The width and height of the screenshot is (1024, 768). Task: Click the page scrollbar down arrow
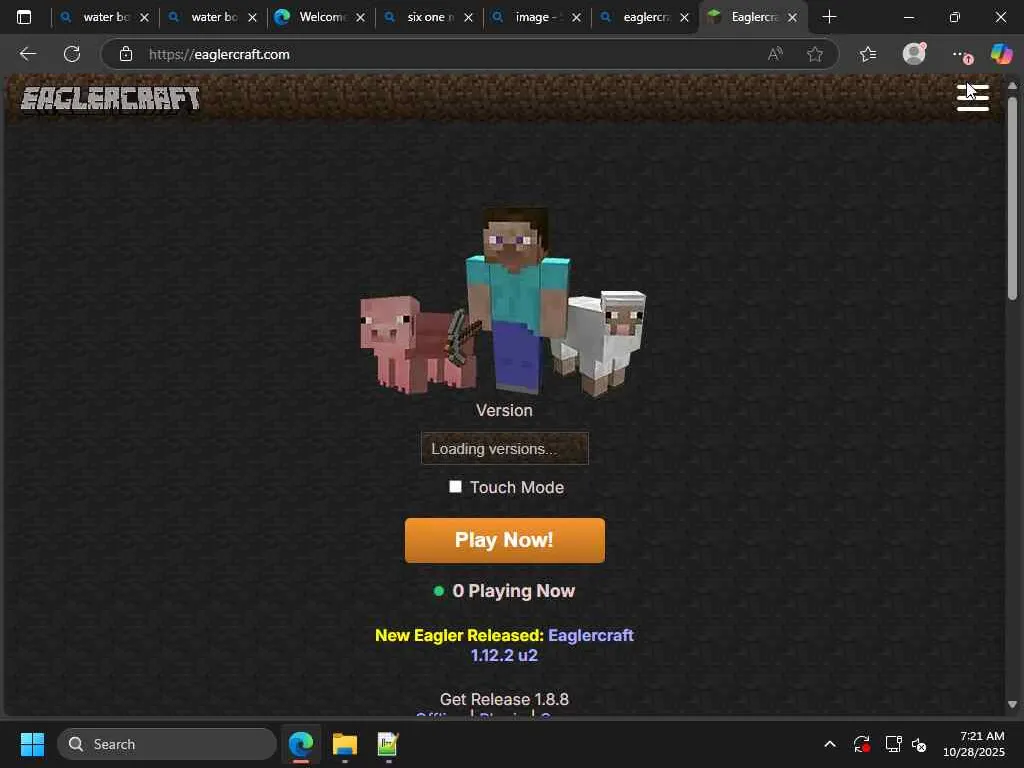[x=1012, y=704]
